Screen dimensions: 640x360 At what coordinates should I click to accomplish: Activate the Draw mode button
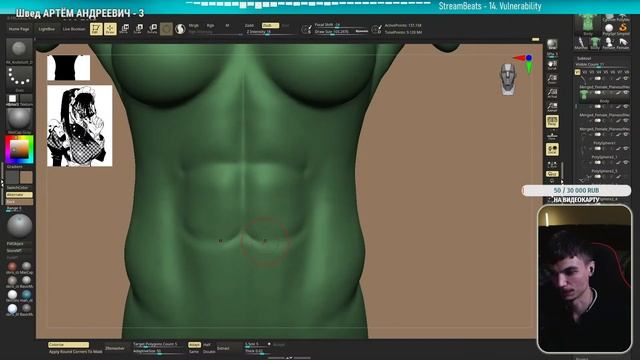[x=110, y=29]
